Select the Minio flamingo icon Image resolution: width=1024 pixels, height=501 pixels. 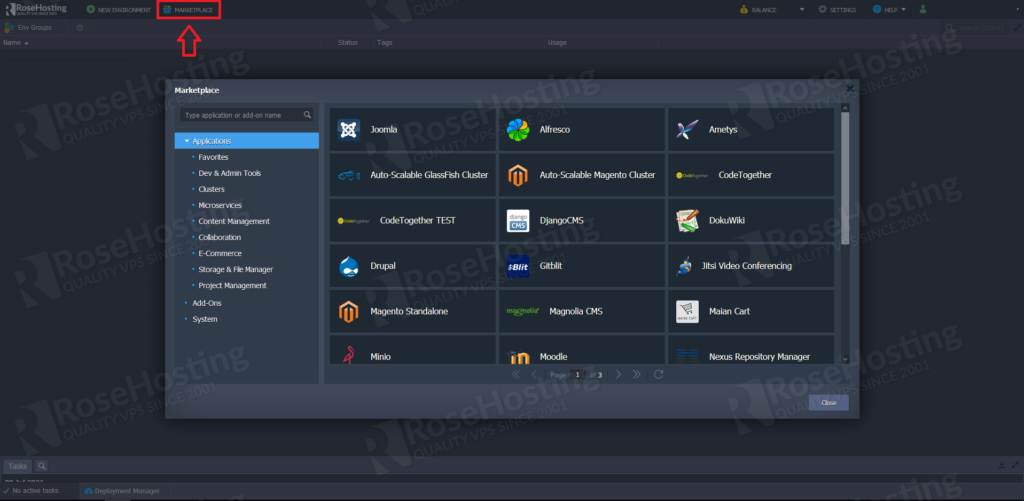pos(349,355)
